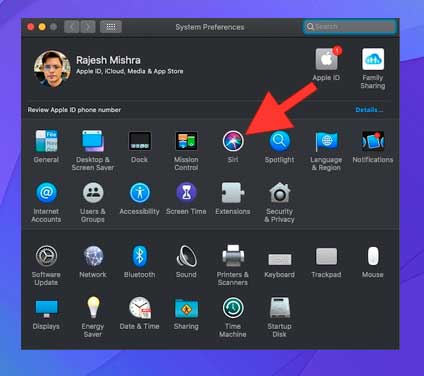Focus the Search field
Image resolution: width=424 pixels, height=376 pixels.
point(350,27)
